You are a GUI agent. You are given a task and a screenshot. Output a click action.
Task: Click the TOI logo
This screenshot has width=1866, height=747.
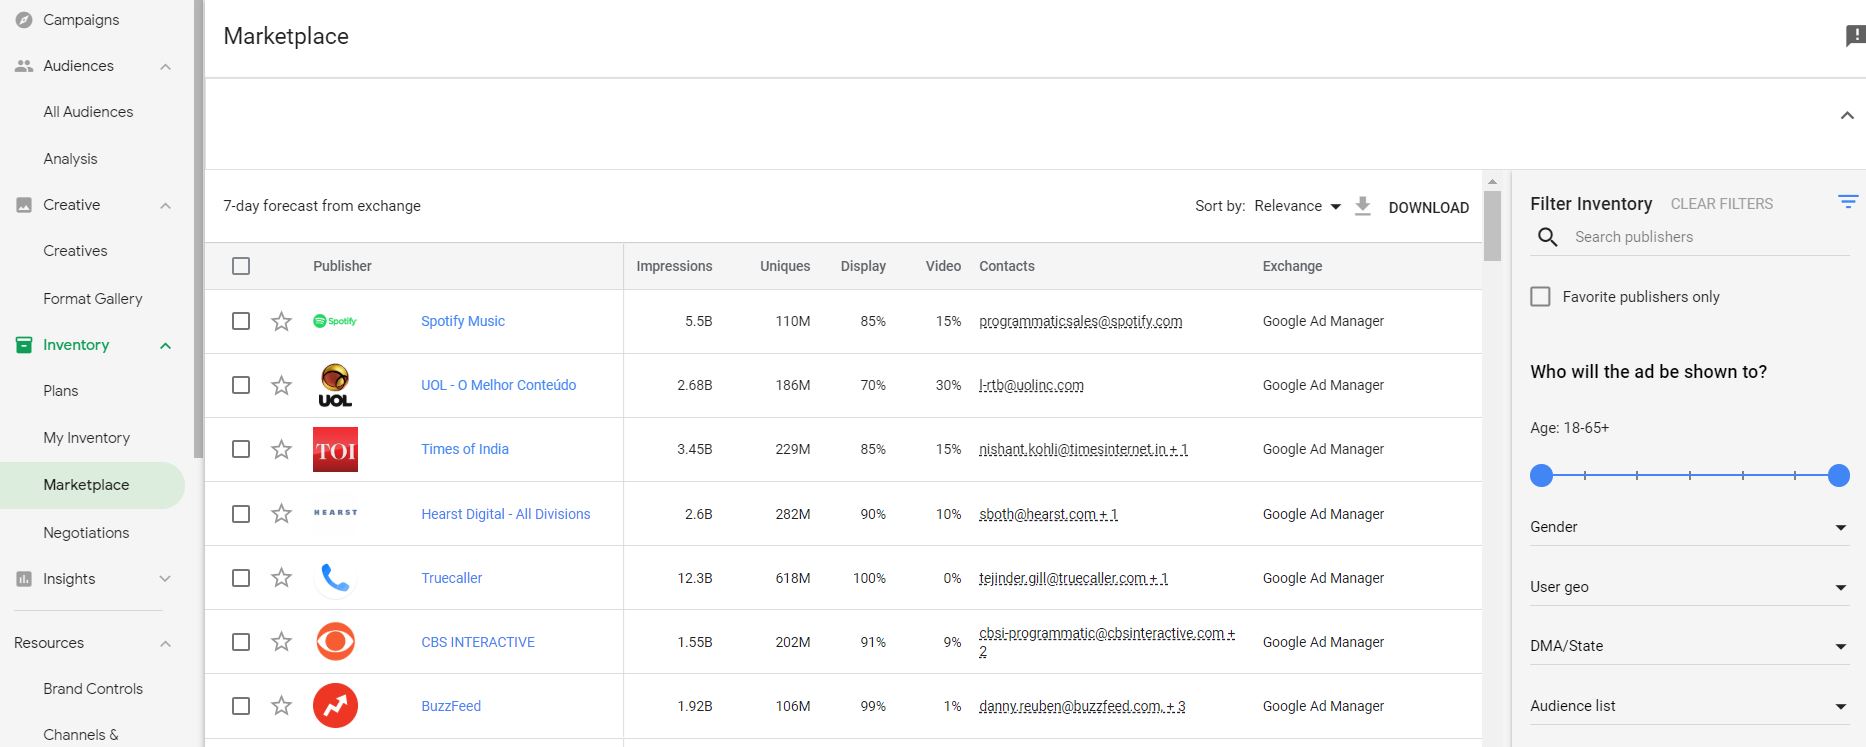tap(335, 450)
